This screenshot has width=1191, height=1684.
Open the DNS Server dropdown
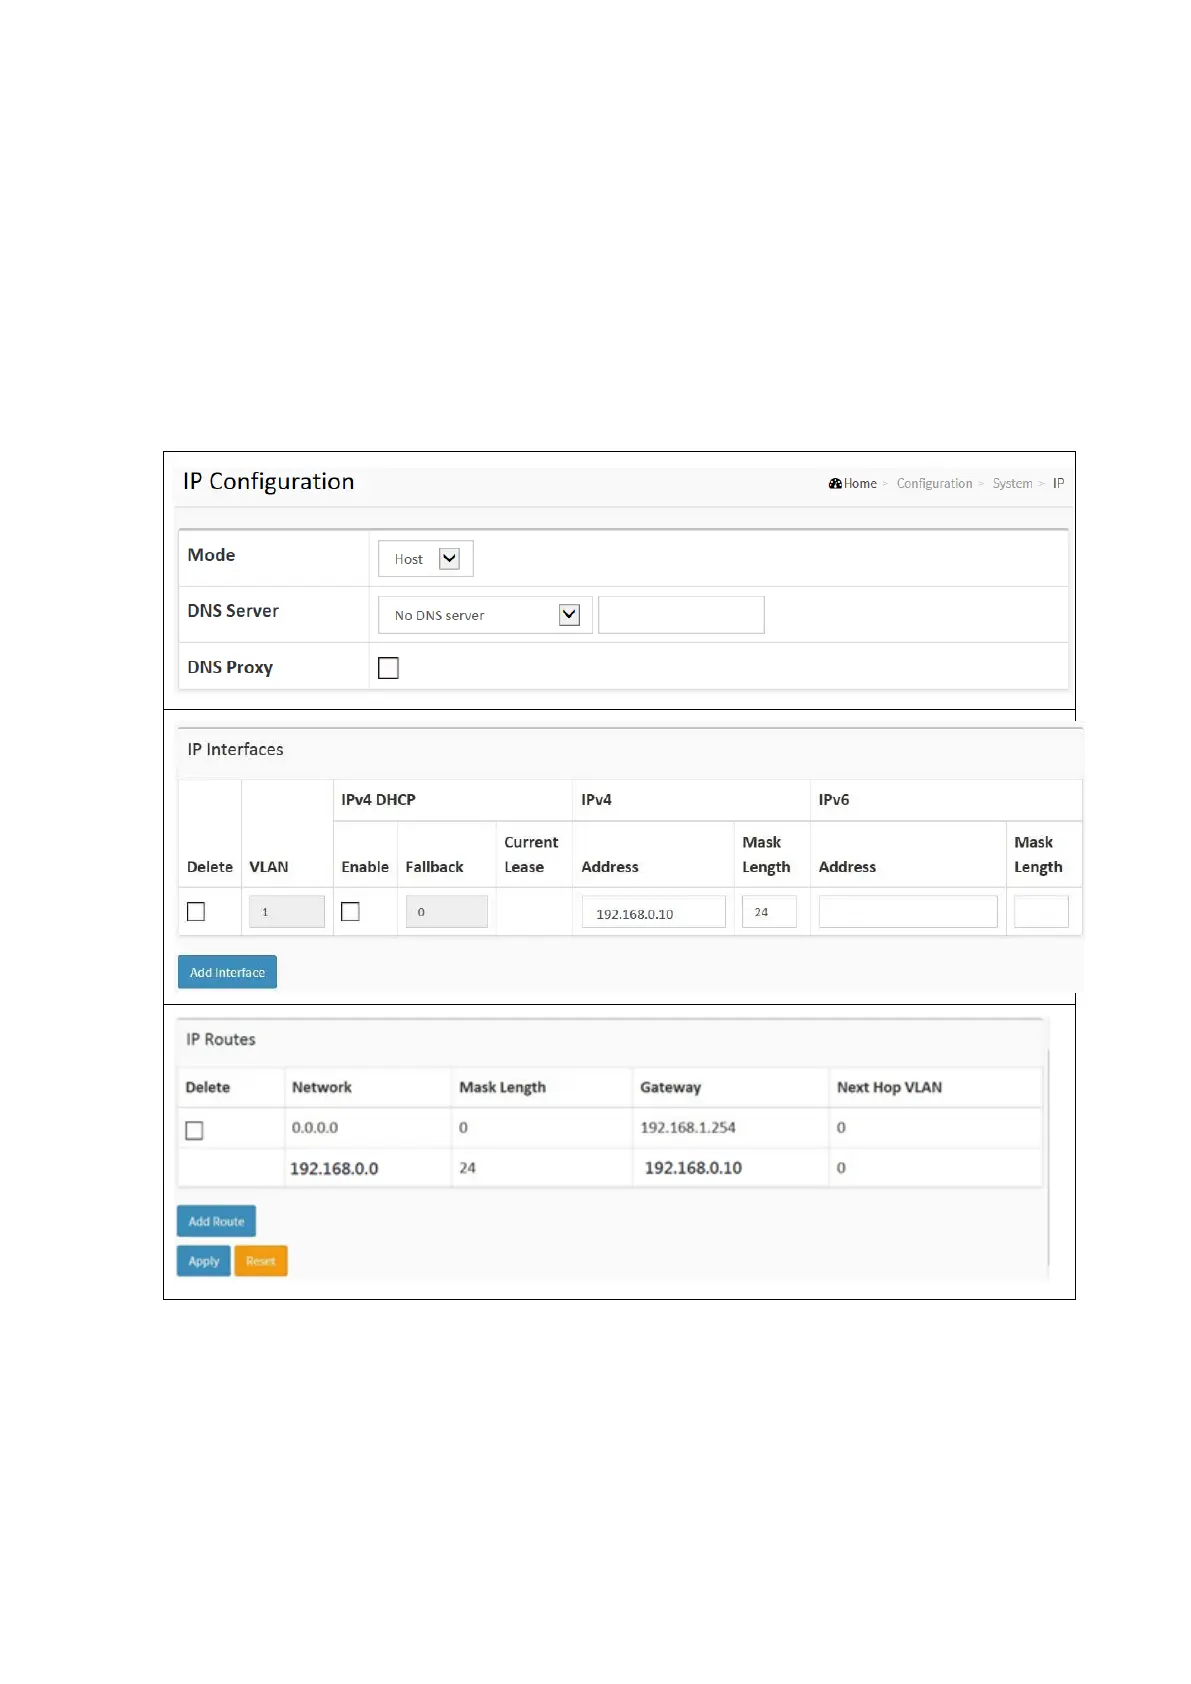pos(485,615)
